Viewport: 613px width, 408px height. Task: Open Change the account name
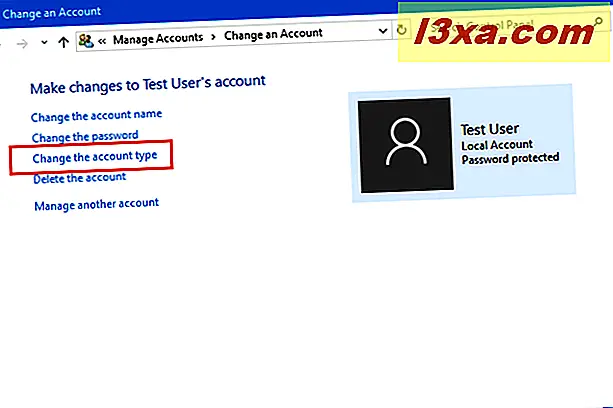pyautogui.click(x=96, y=116)
